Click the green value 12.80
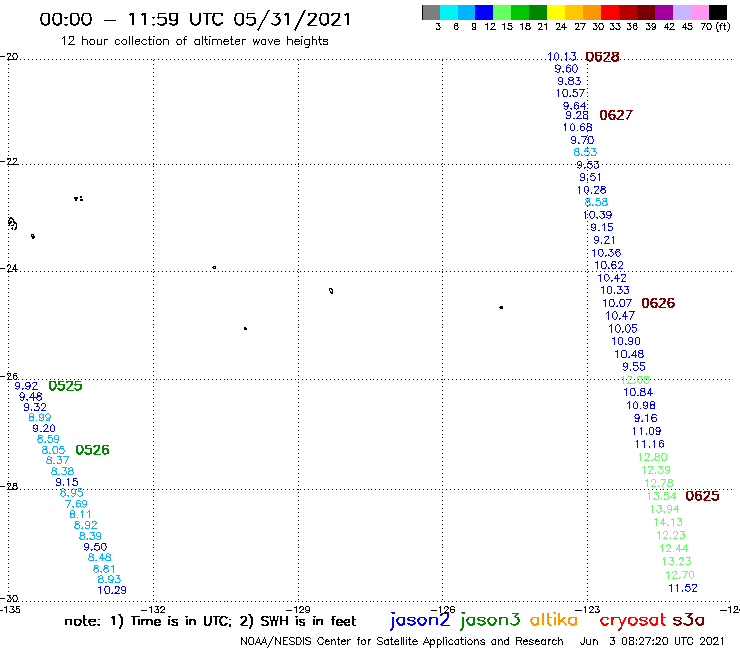This screenshot has width=740, height=650. point(653,457)
